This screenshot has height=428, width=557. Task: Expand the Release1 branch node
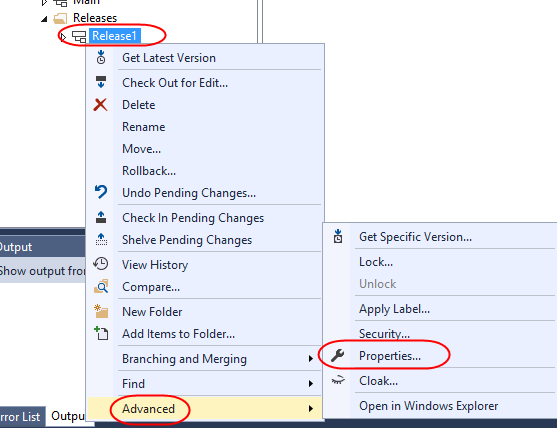click(63, 37)
